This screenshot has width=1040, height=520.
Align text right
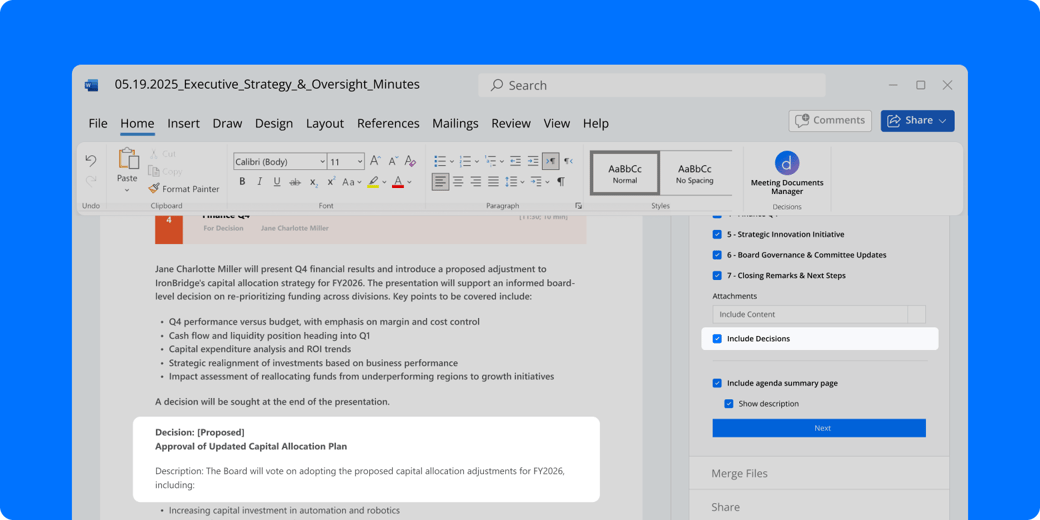pos(476,181)
